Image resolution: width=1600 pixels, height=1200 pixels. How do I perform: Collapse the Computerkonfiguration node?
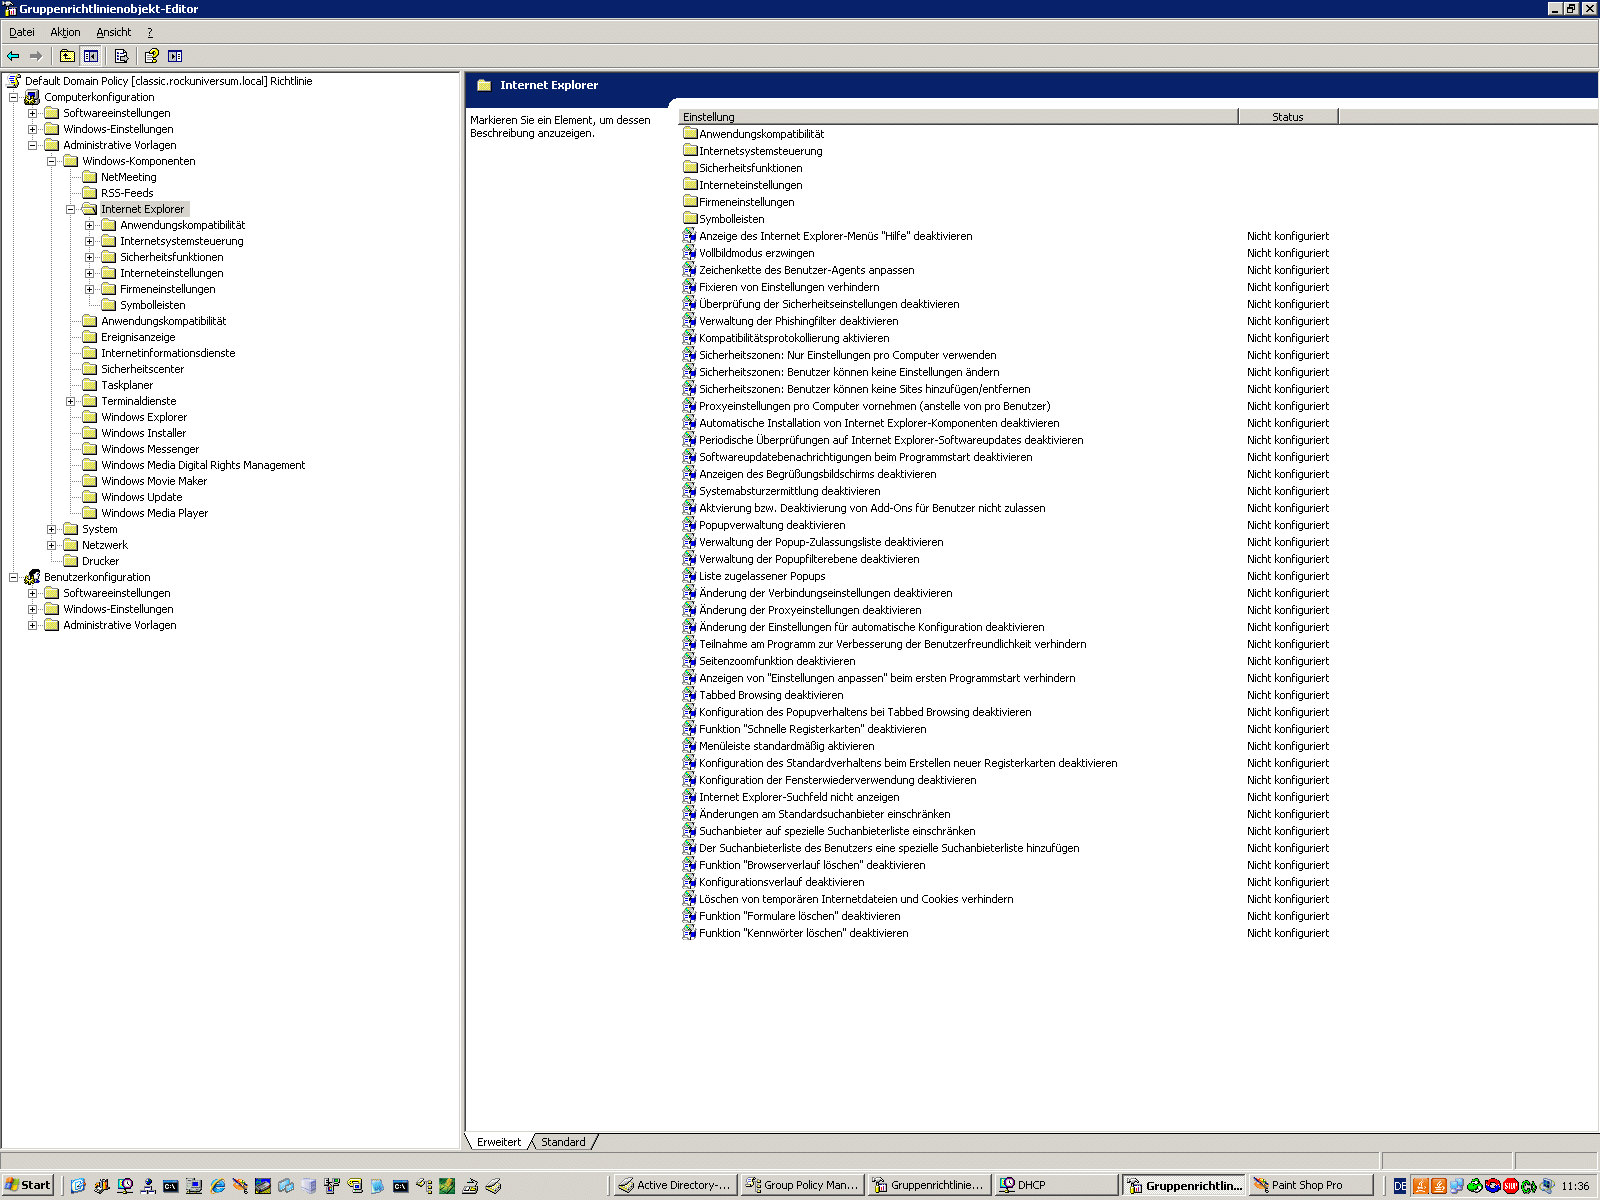coord(13,97)
